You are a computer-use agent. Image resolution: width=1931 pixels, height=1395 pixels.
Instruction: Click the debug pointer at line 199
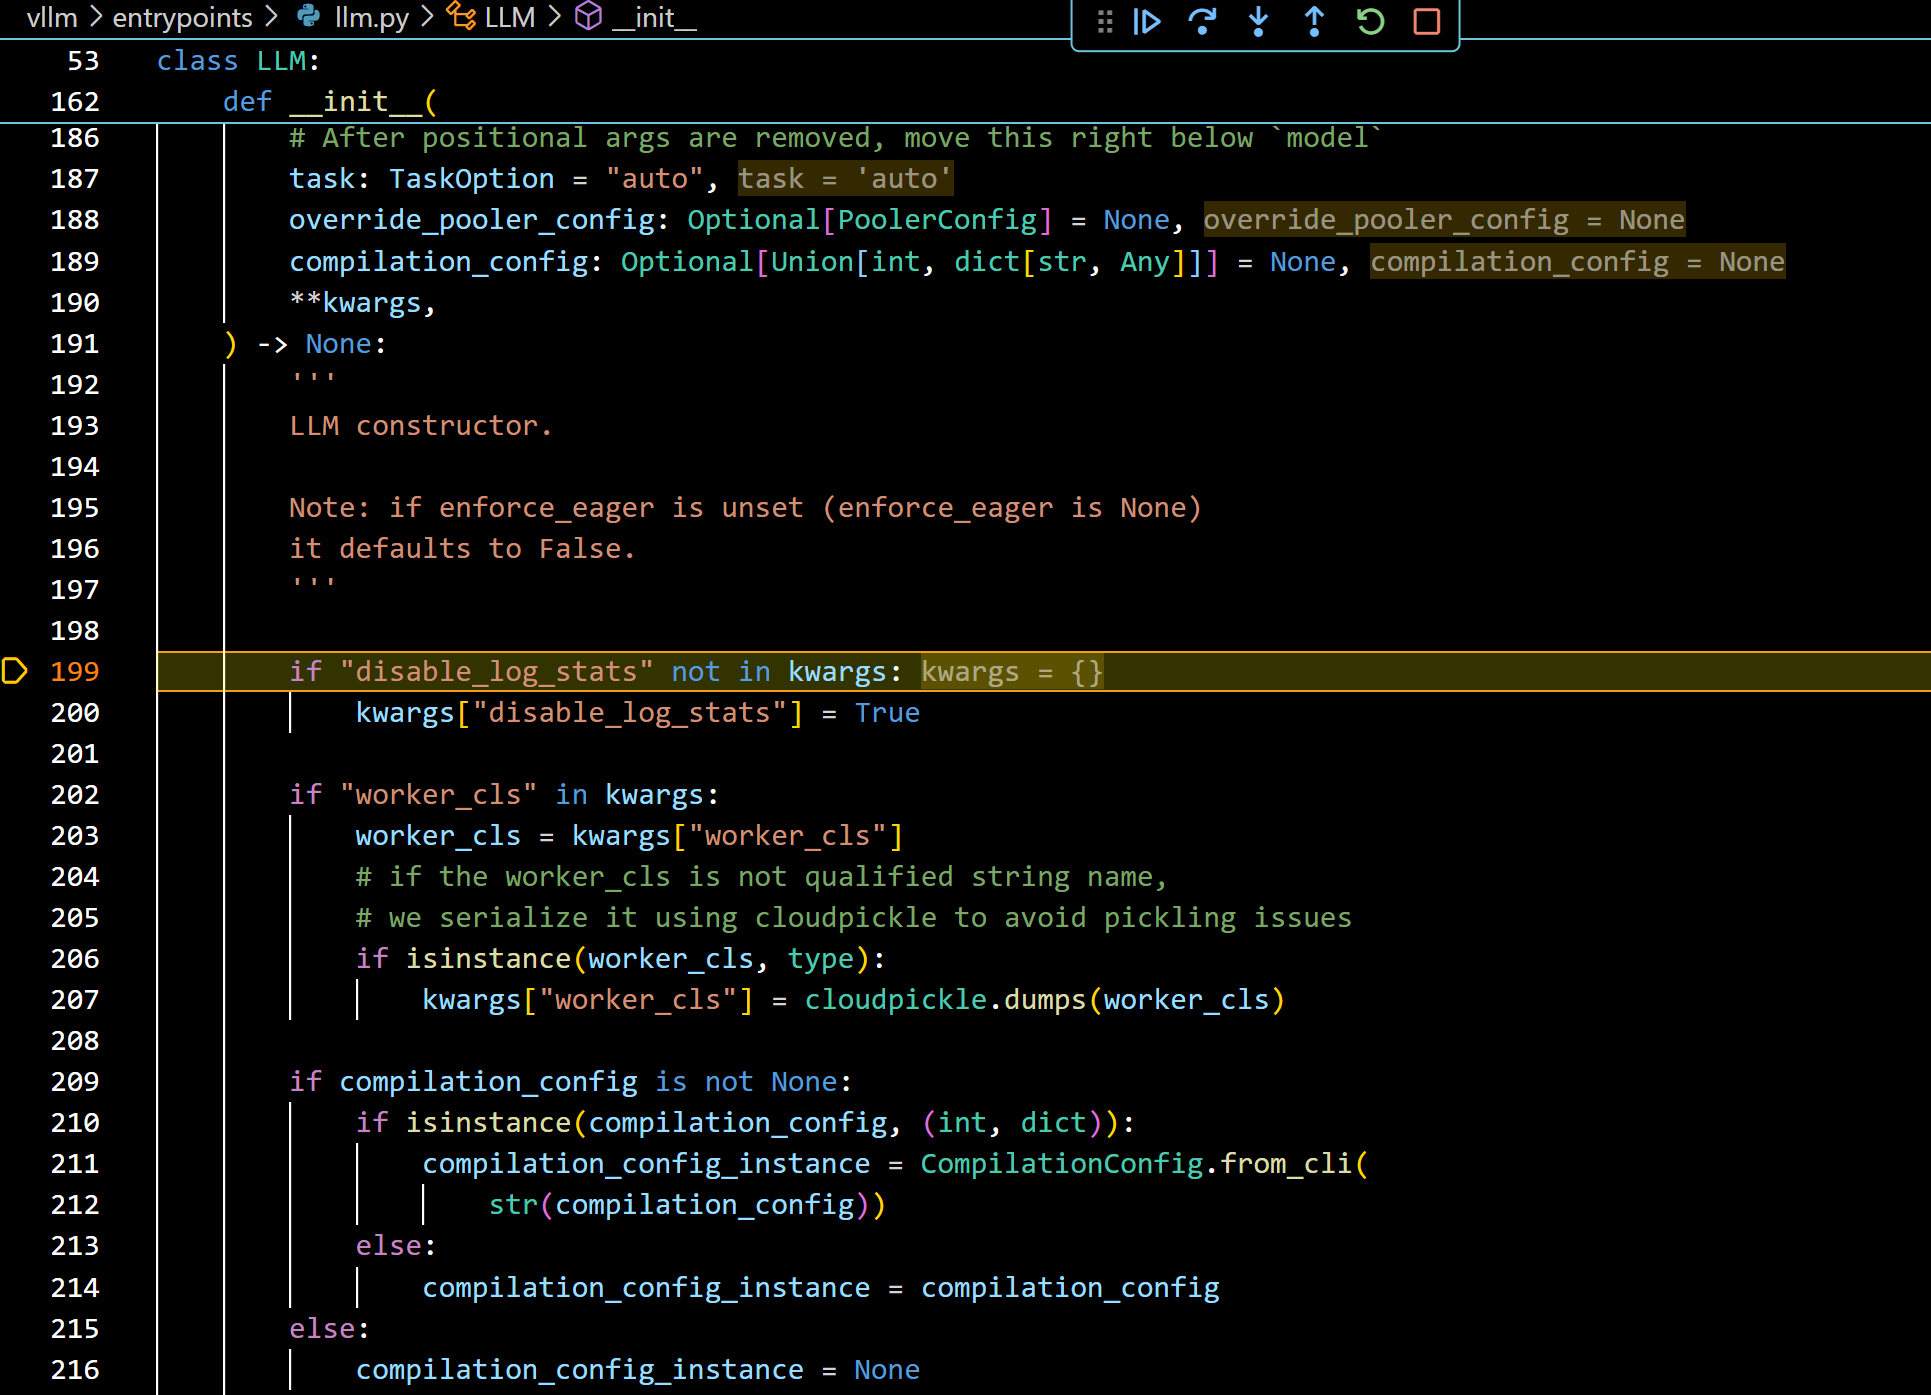[14, 671]
